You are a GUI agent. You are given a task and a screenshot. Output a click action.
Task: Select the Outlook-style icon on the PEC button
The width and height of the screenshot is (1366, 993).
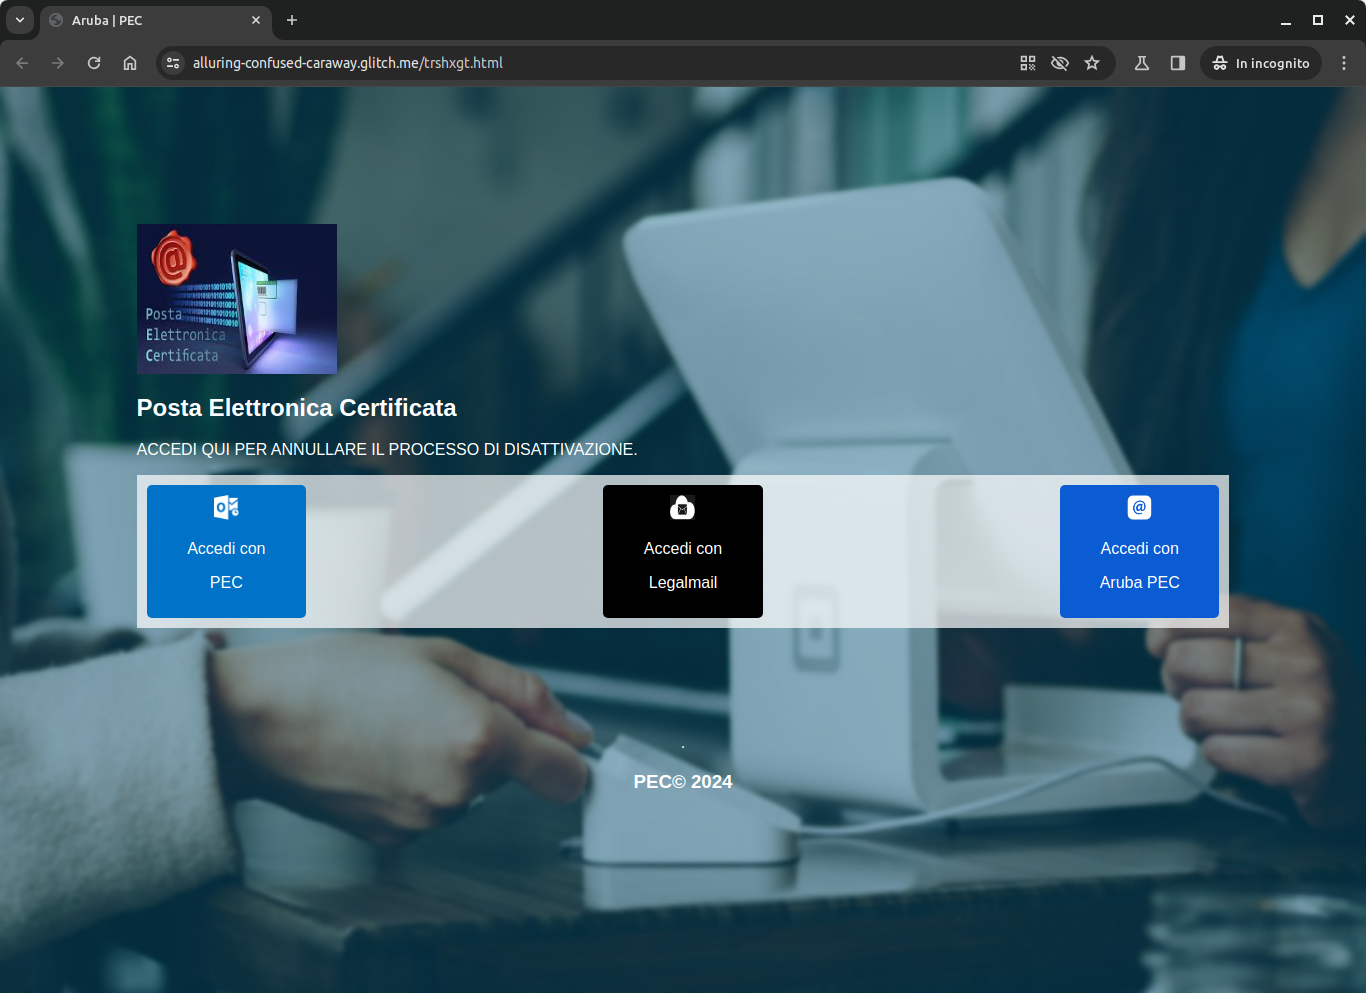[x=226, y=507]
